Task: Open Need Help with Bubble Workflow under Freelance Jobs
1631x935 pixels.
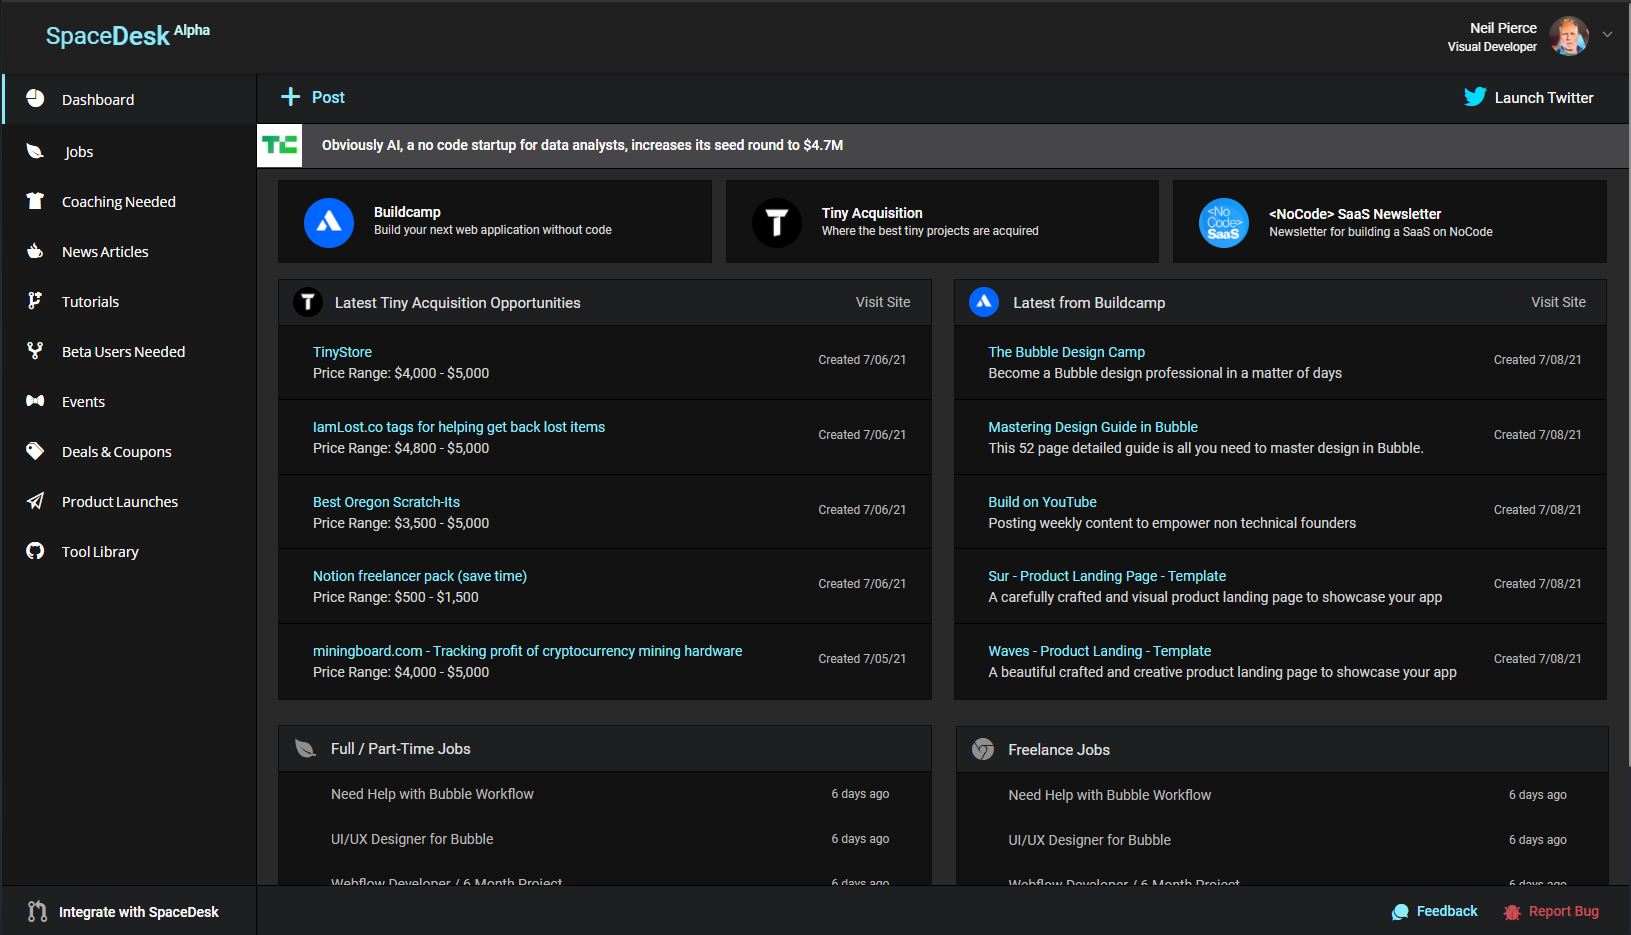Action: (x=1109, y=795)
